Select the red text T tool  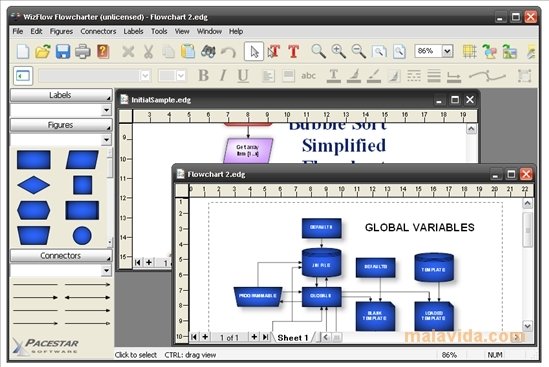[293, 51]
